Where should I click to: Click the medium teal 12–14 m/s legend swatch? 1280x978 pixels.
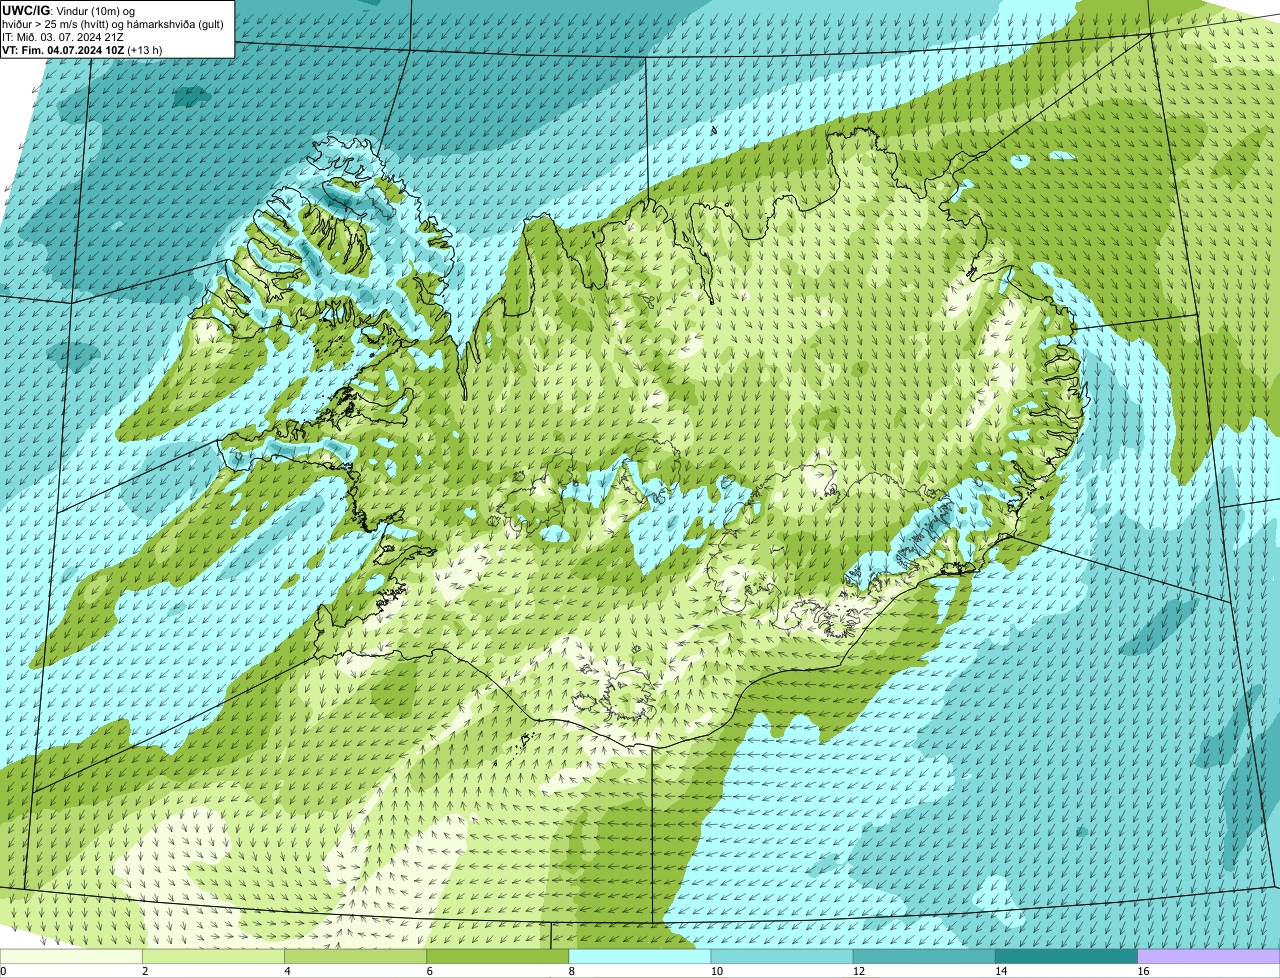coord(924,956)
